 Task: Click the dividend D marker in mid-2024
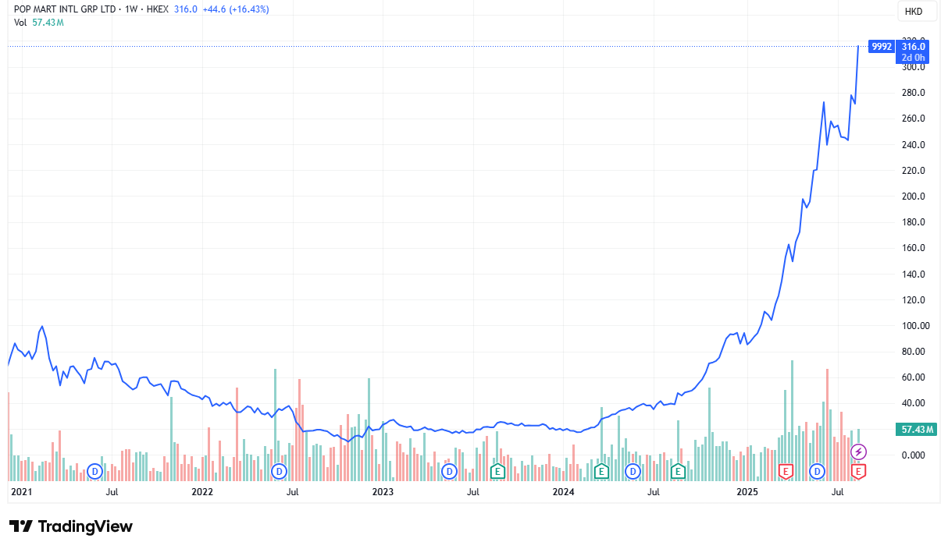coord(632,471)
